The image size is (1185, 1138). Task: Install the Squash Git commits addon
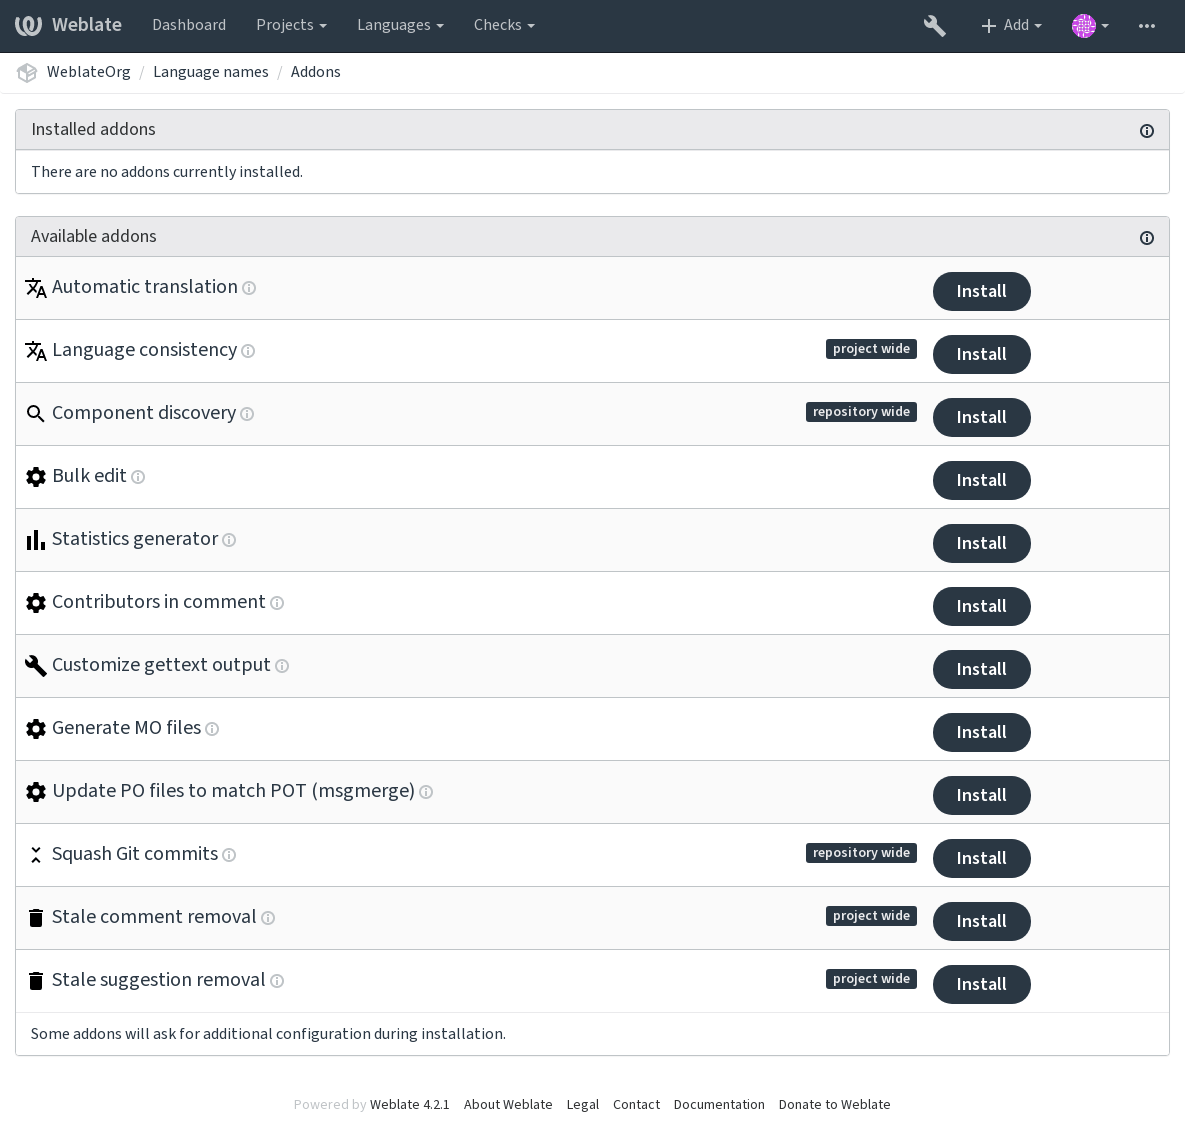tap(981, 858)
